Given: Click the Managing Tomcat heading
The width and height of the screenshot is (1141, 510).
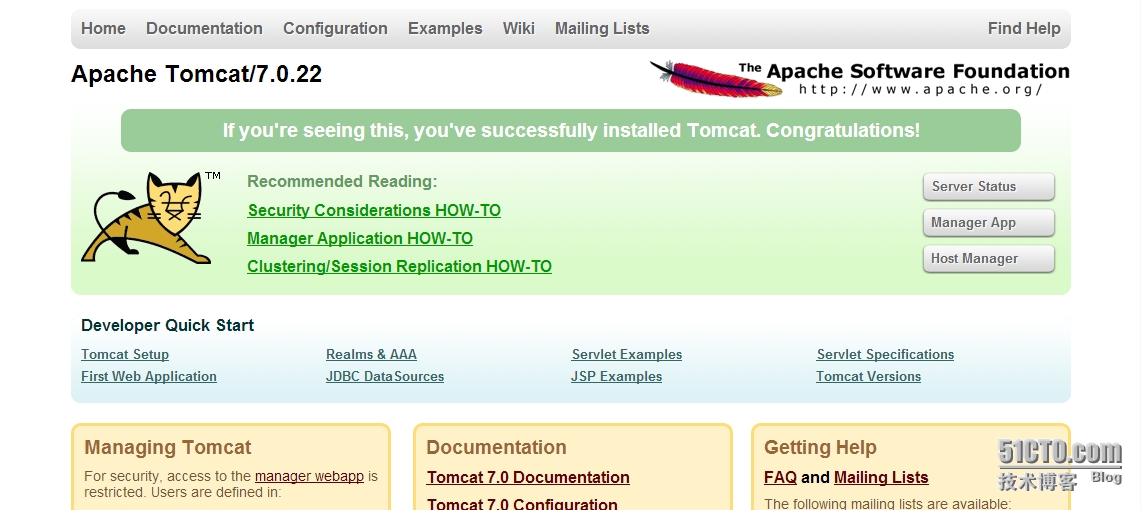Looking at the screenshot, I should tap(168, 447).
